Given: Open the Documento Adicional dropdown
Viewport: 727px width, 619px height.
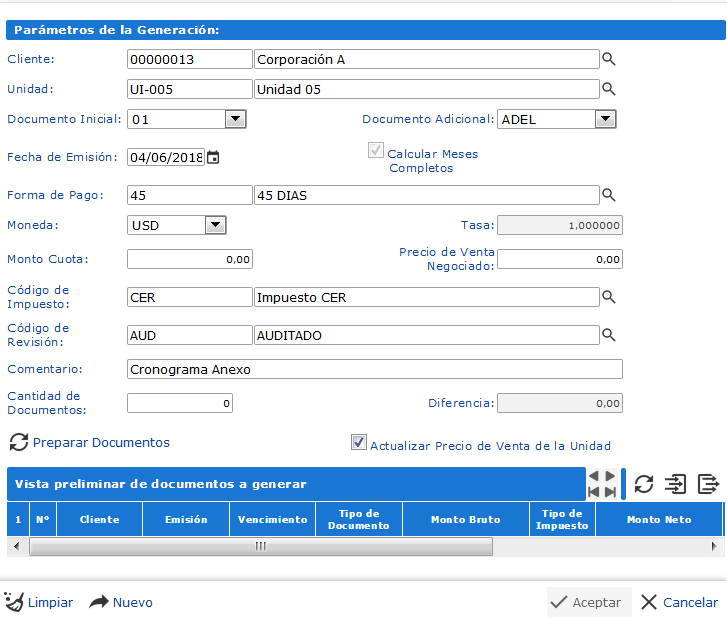Looking at the screenshot, I should pos(604,120).
